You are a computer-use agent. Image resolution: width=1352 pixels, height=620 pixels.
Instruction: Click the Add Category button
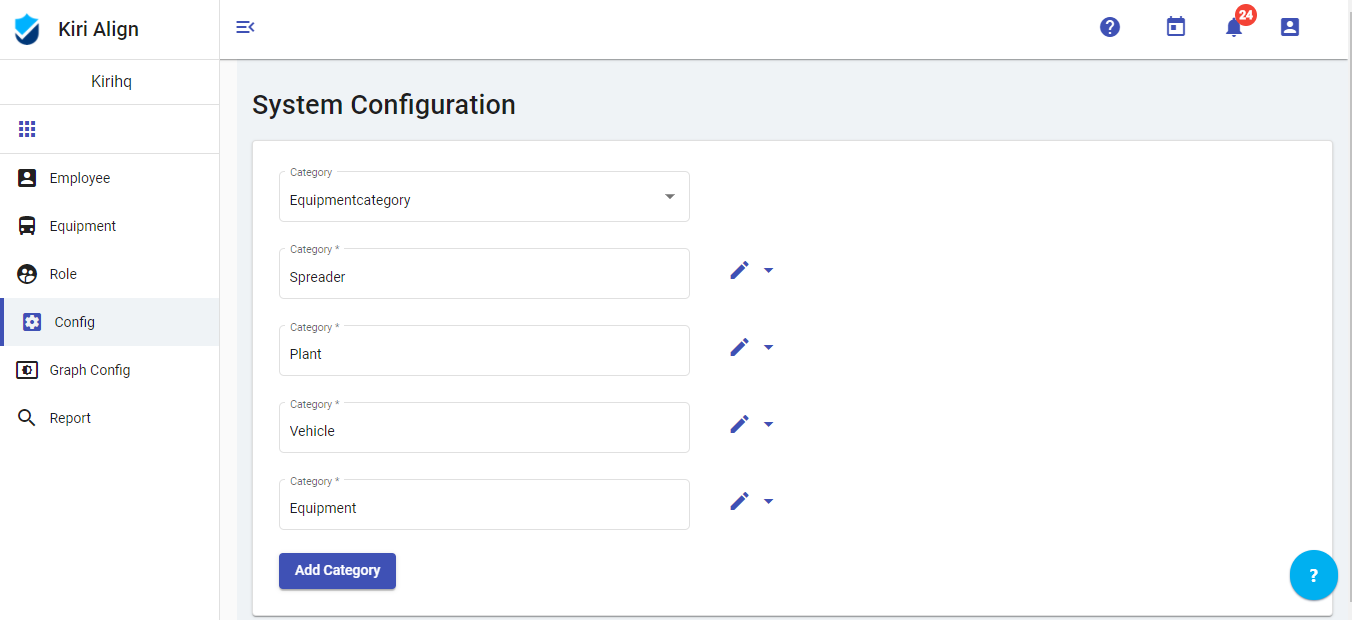tap(337, 571)
